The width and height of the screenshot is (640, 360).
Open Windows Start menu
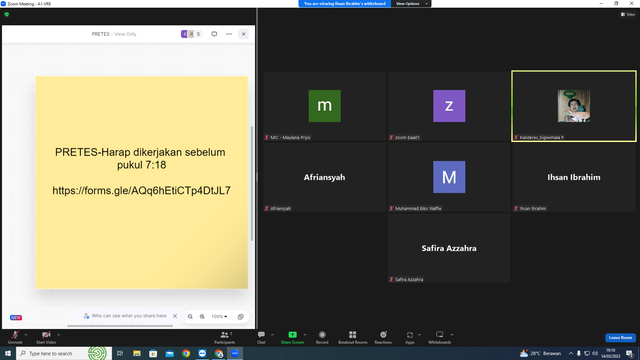click(8, 353)
